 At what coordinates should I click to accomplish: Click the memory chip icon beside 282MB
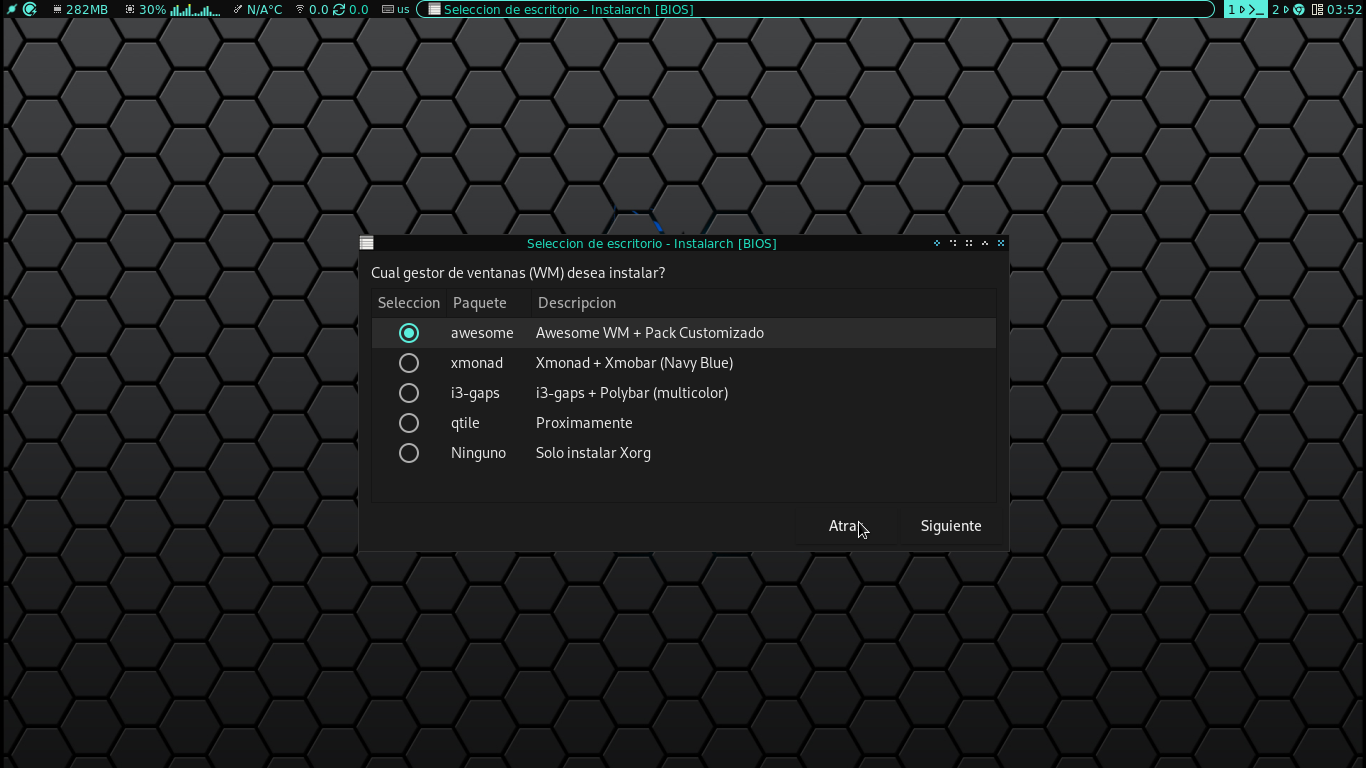tap(58, 9)
